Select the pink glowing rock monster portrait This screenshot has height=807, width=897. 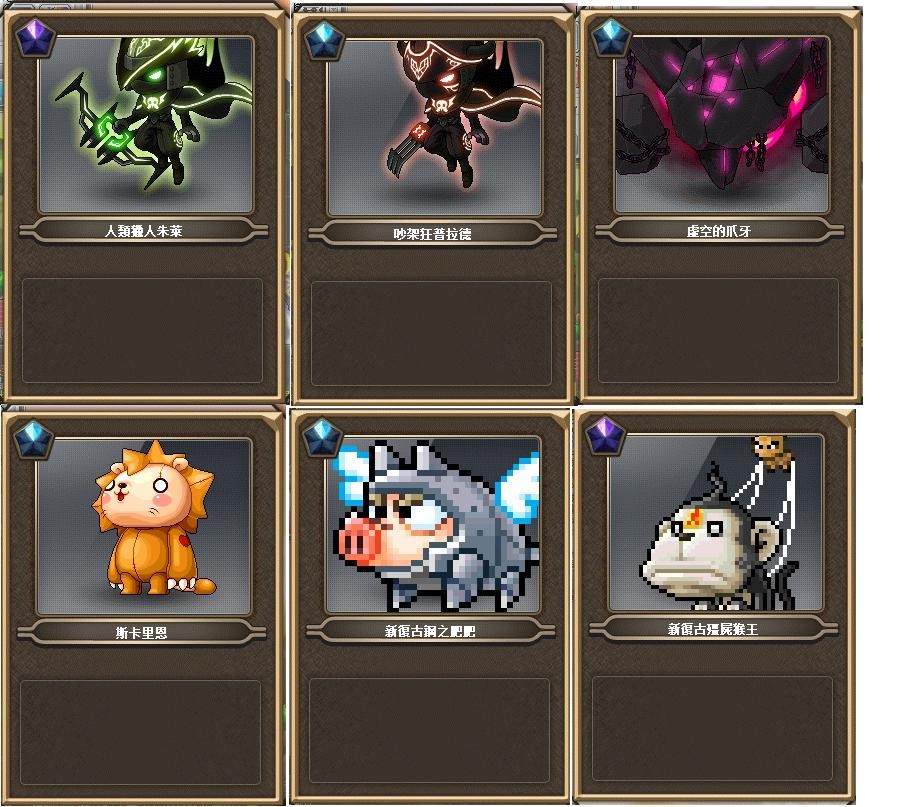click(x=722, y=124)
